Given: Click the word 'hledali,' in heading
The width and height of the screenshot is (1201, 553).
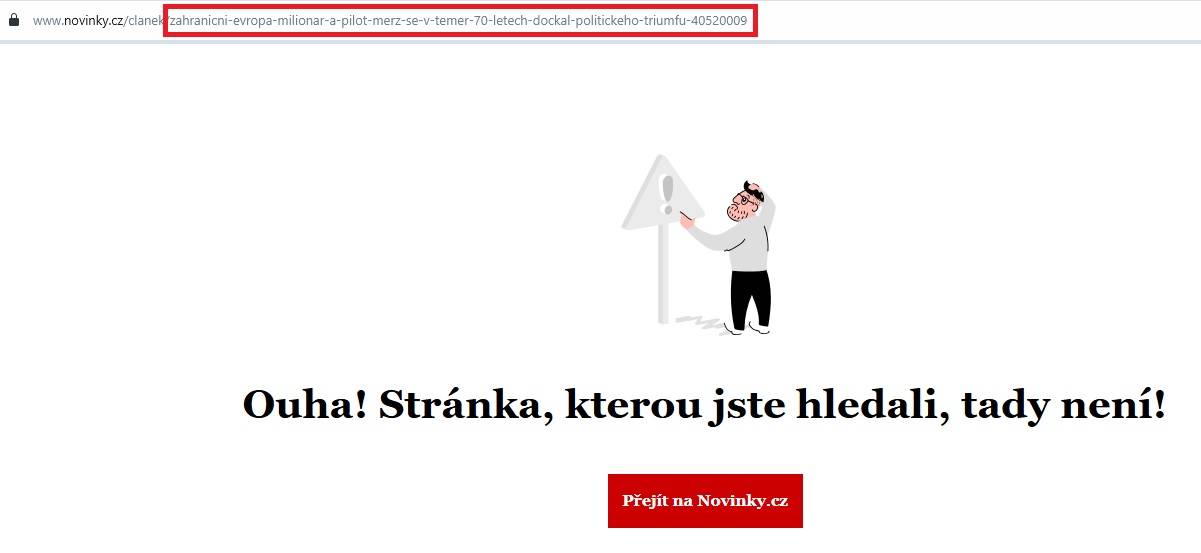Looking at the screenshot, I should click(x=871, y=406).
